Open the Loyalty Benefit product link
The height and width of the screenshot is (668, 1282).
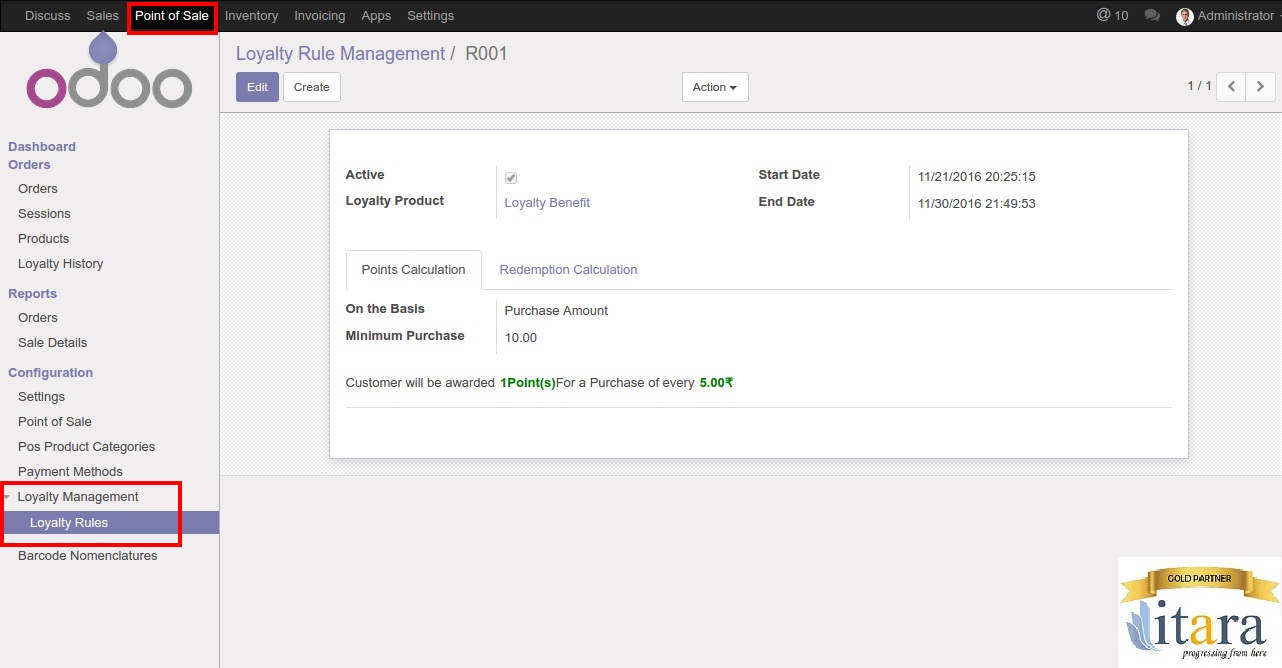[547, 203]
